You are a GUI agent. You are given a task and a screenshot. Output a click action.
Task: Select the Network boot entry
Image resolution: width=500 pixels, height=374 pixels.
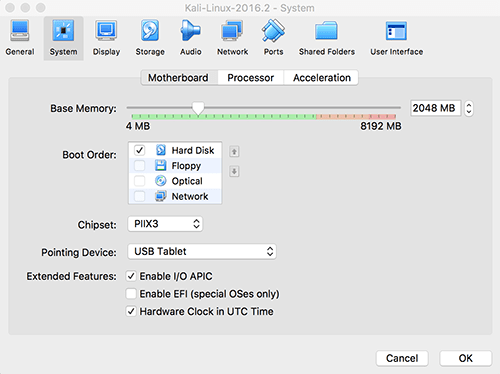point(175,196)
